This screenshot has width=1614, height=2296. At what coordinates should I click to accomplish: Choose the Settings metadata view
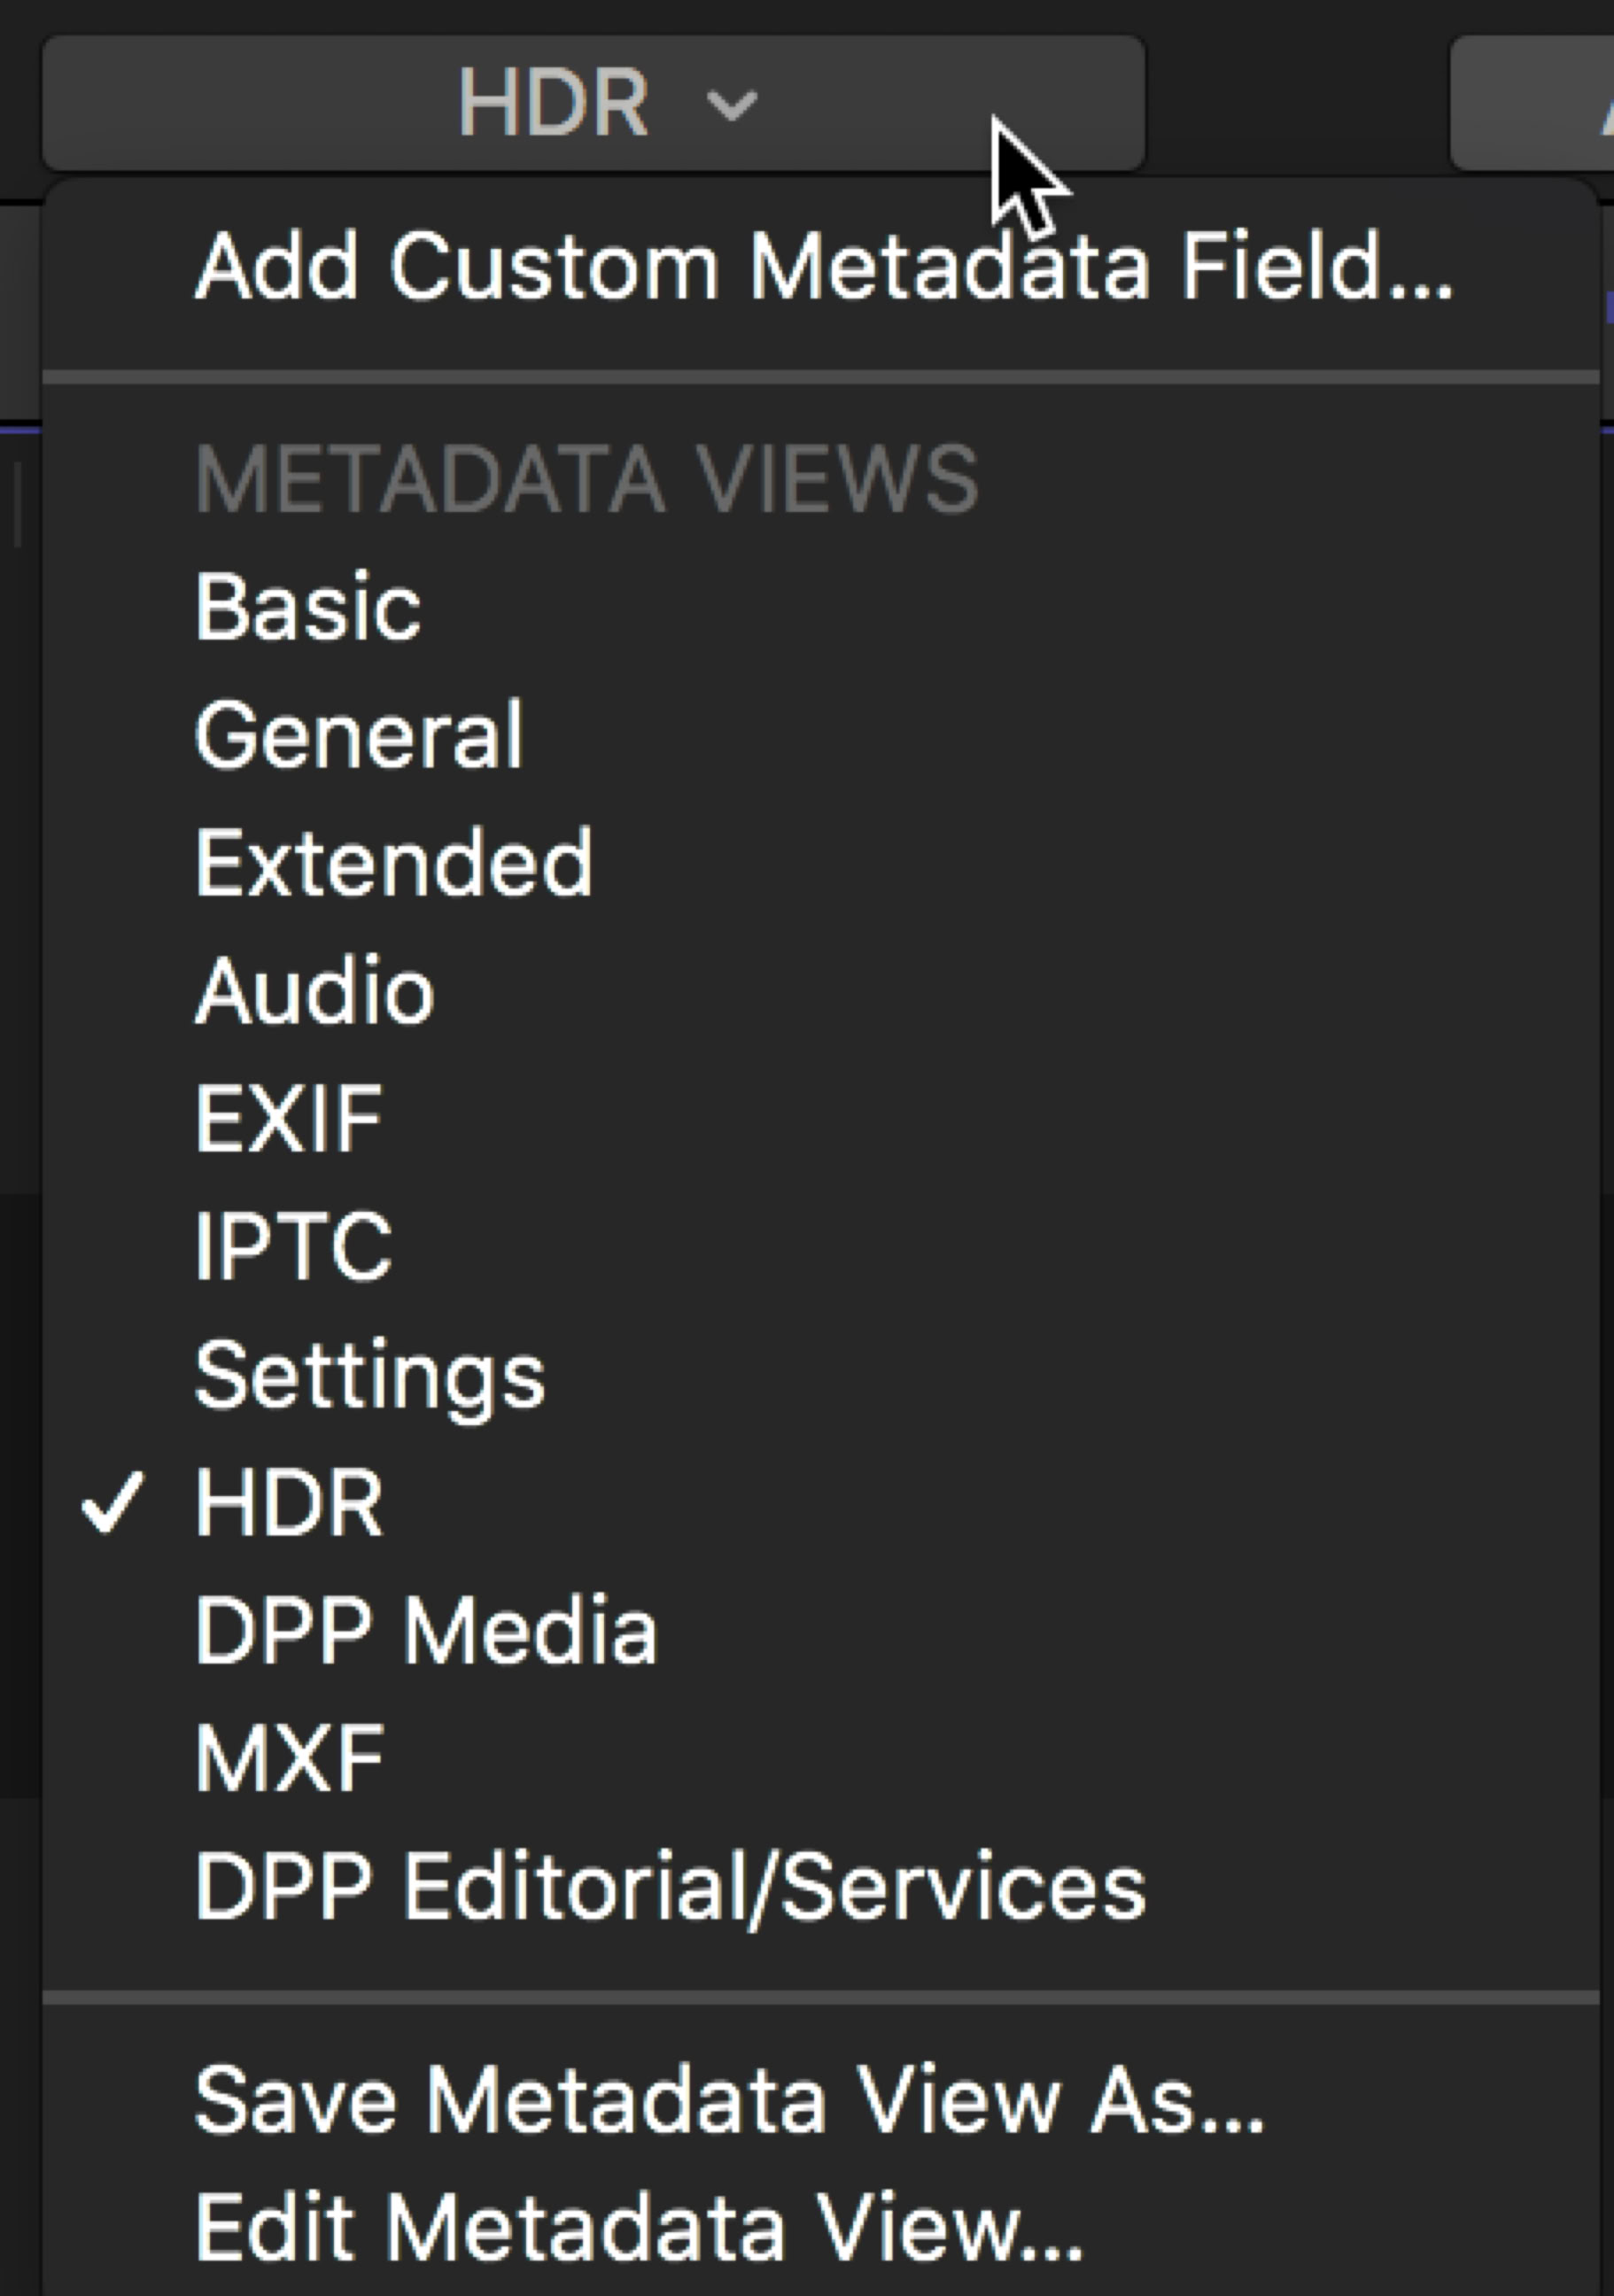click(370, 1375)
